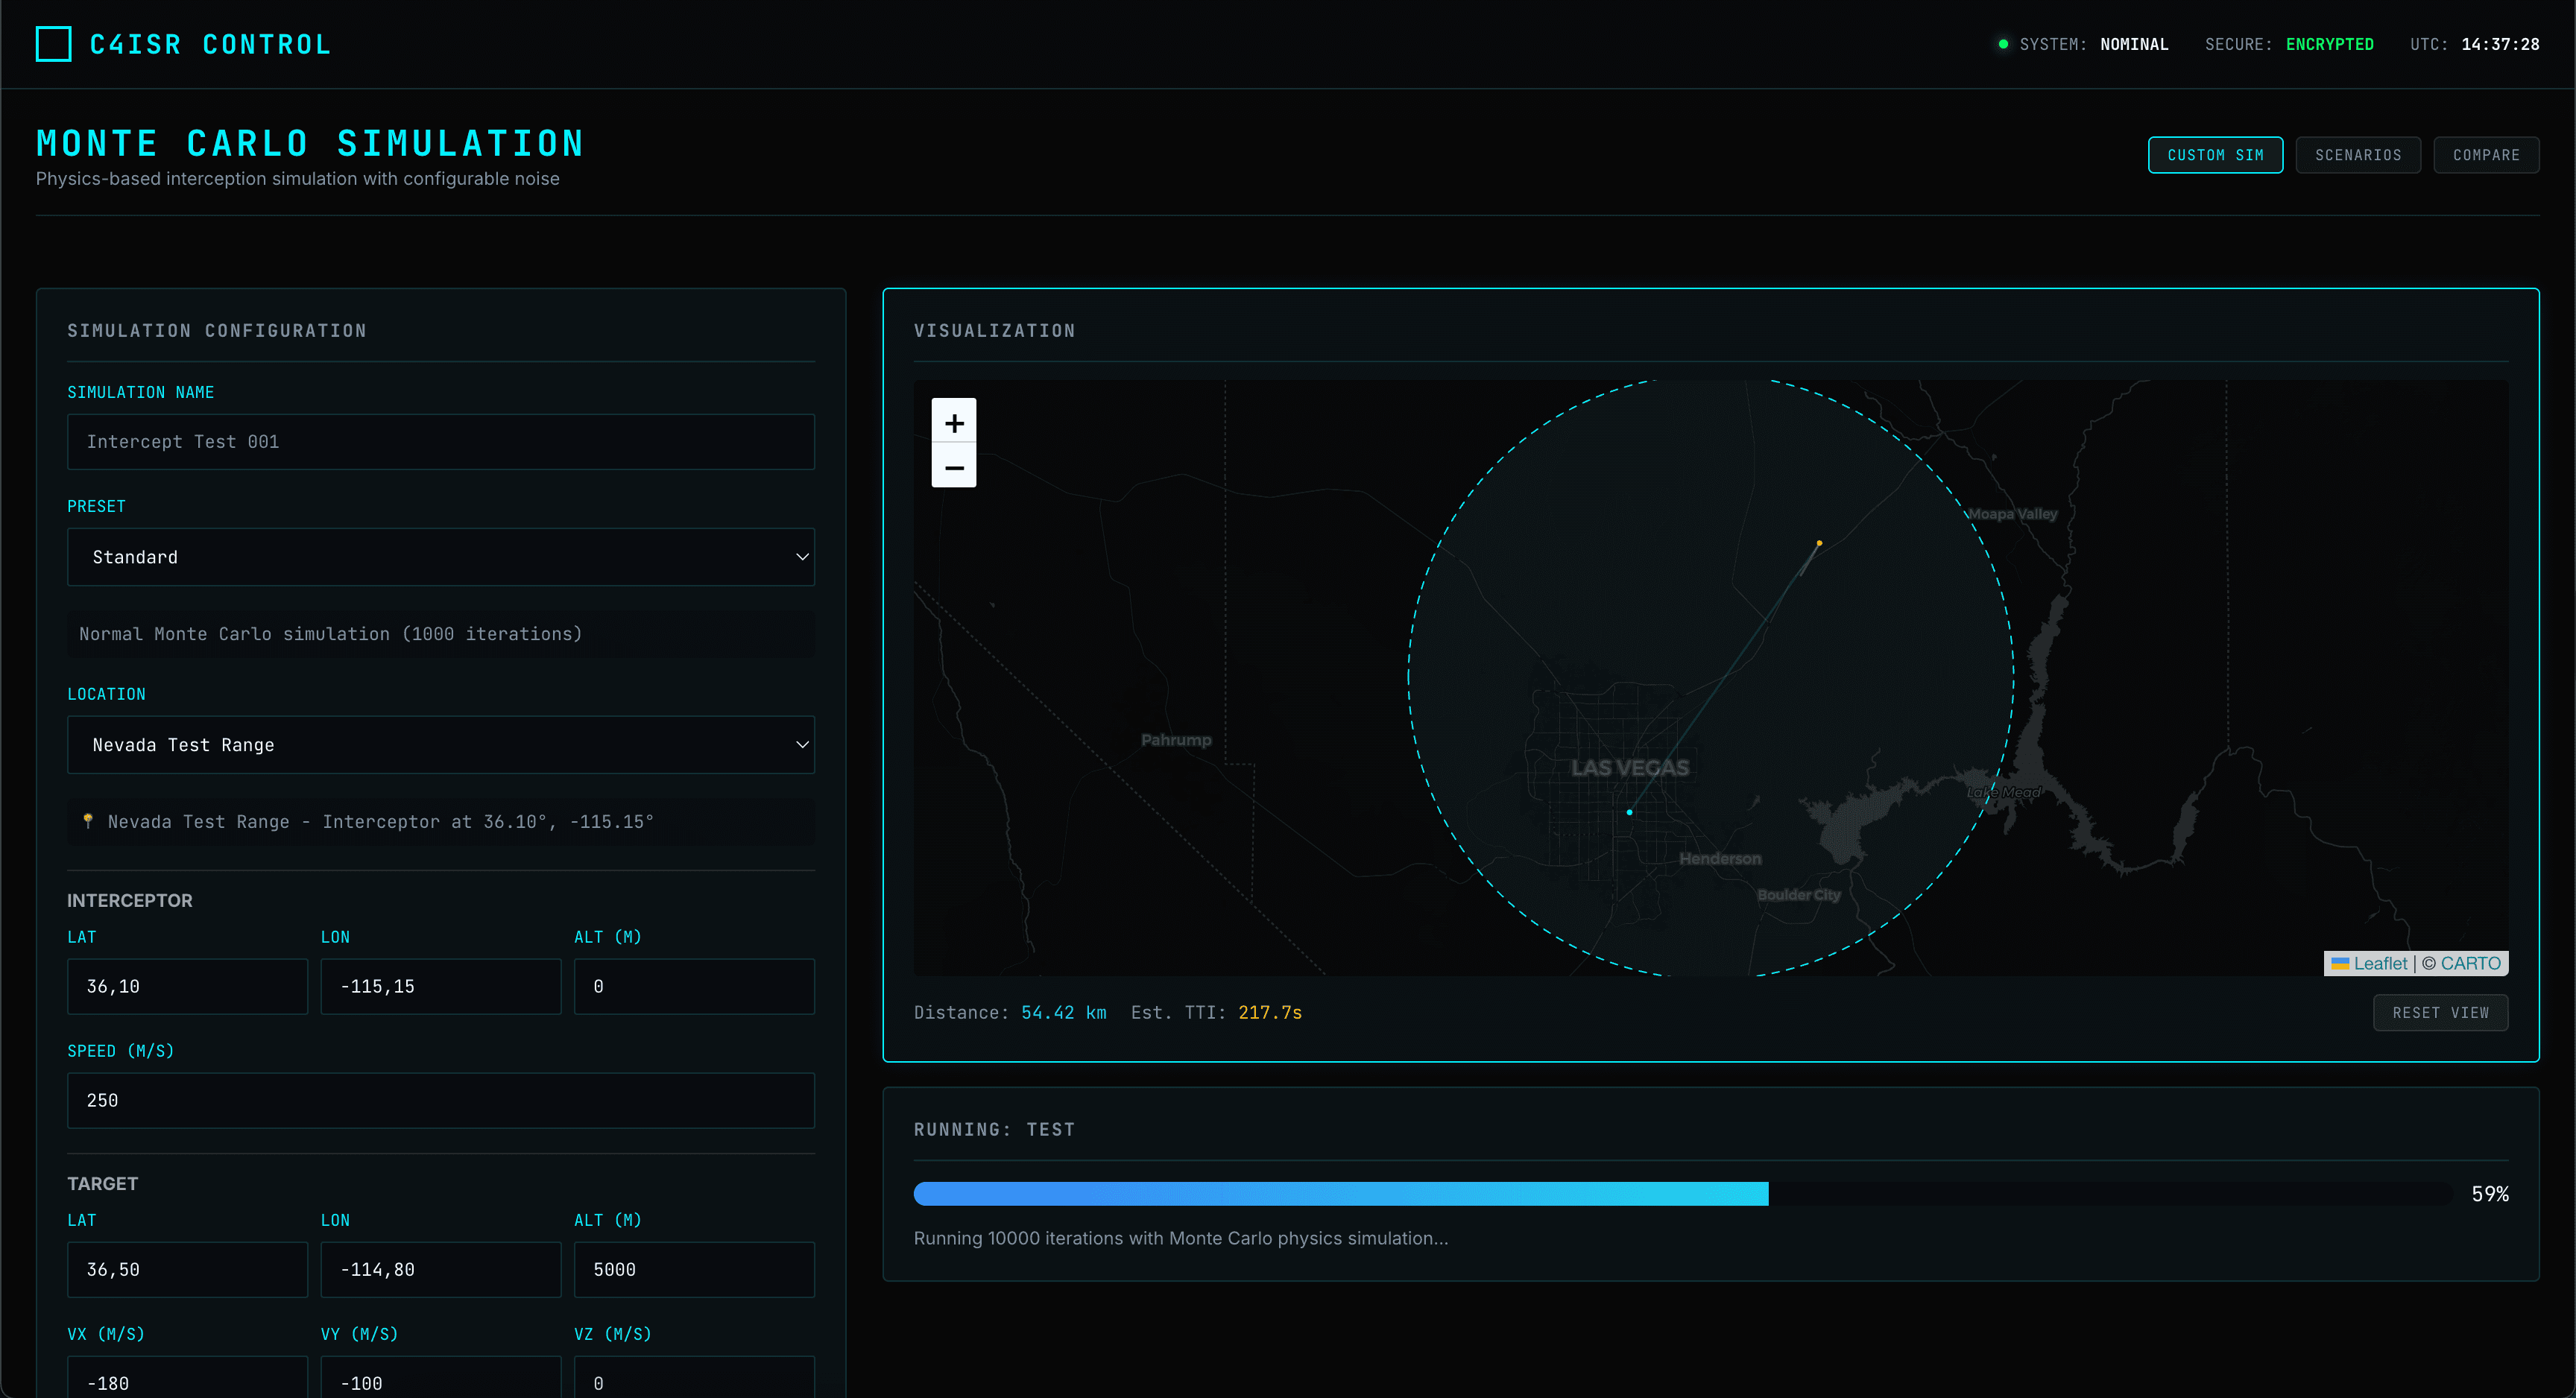Edit the Simulation Name field

coord(440,441)
